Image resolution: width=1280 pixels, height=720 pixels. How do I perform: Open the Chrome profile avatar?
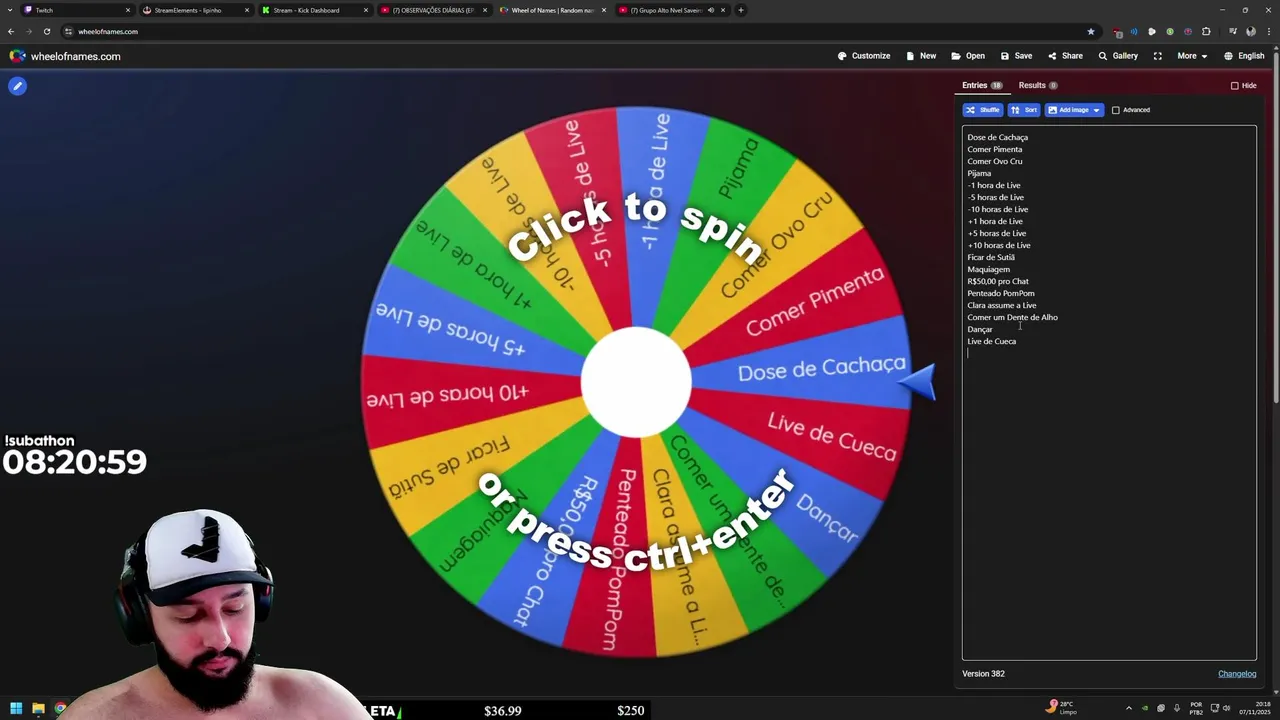click(x=1250, y=31)
